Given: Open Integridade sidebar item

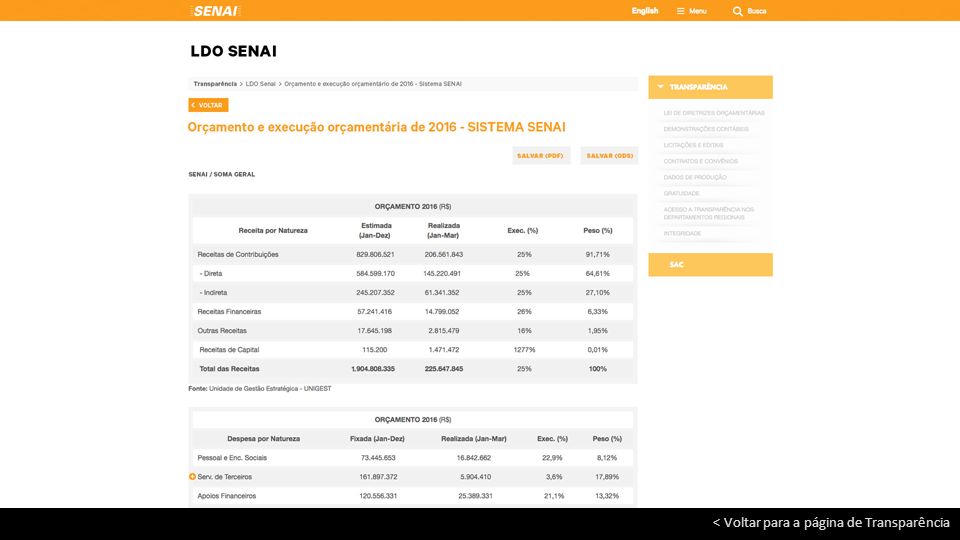Looking at the screenshot, I should click(x=682, y=233).
